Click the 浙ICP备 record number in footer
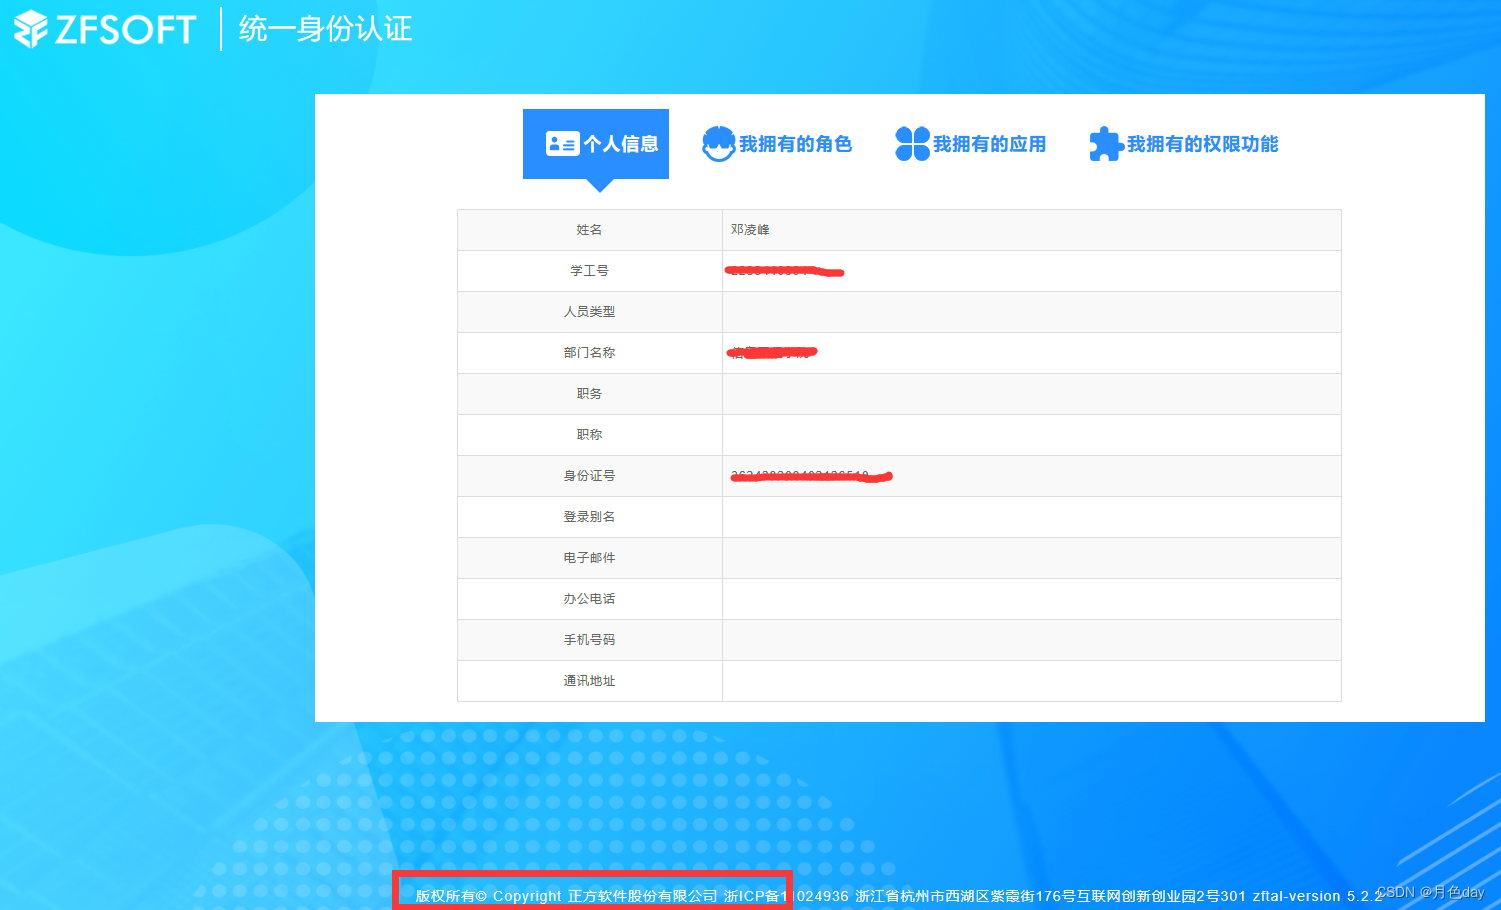 click(x=786, y=896)
